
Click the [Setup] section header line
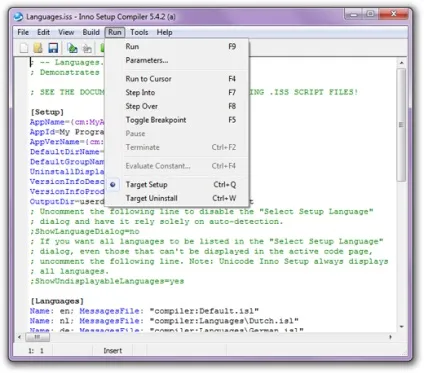click(x=47, y=112)
